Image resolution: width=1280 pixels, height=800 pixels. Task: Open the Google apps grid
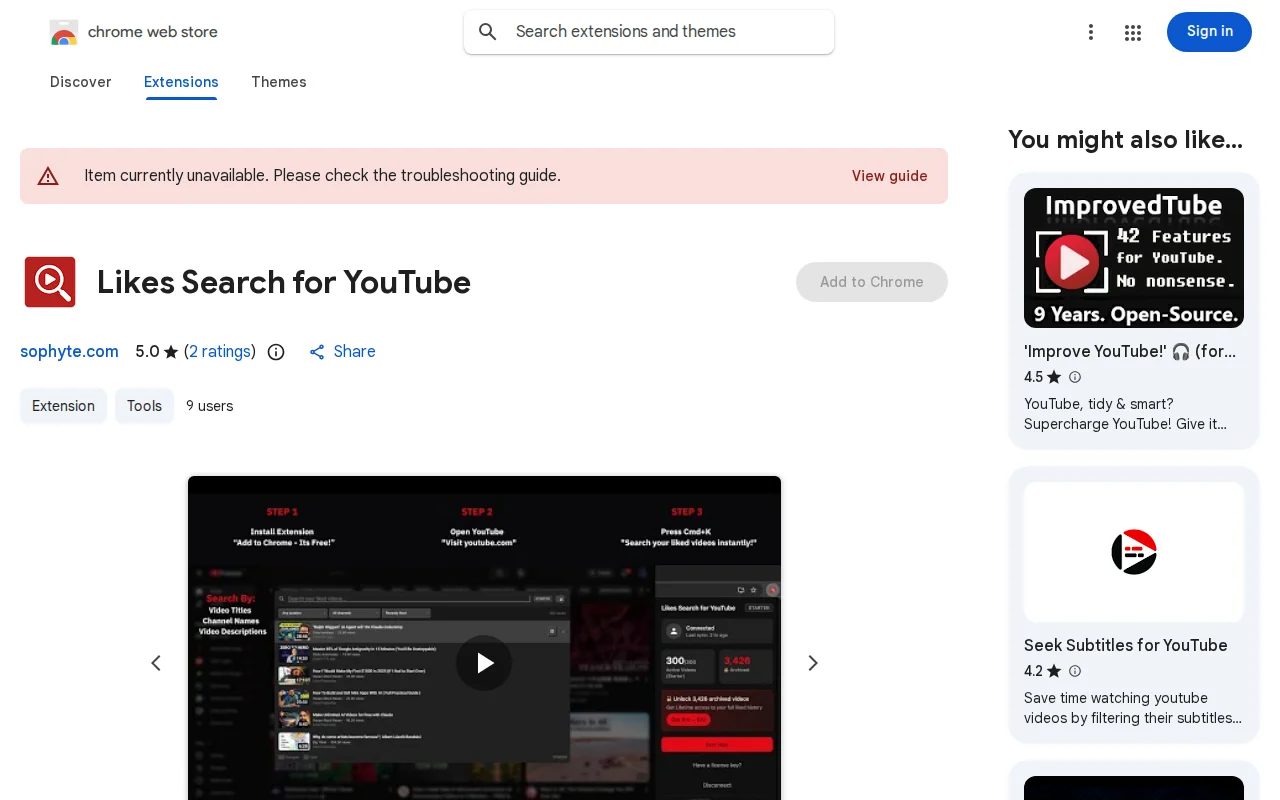1133,32
